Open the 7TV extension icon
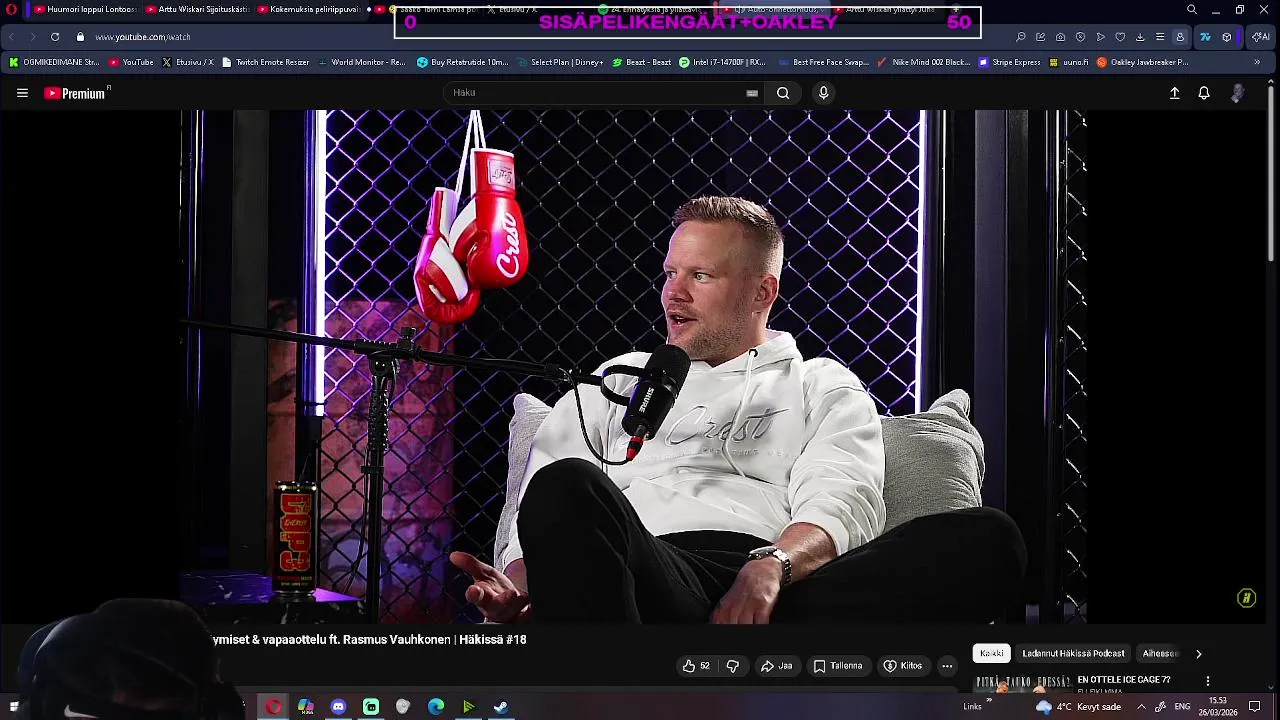Viewport: 1280px width, 720px height. point(1205,37)
